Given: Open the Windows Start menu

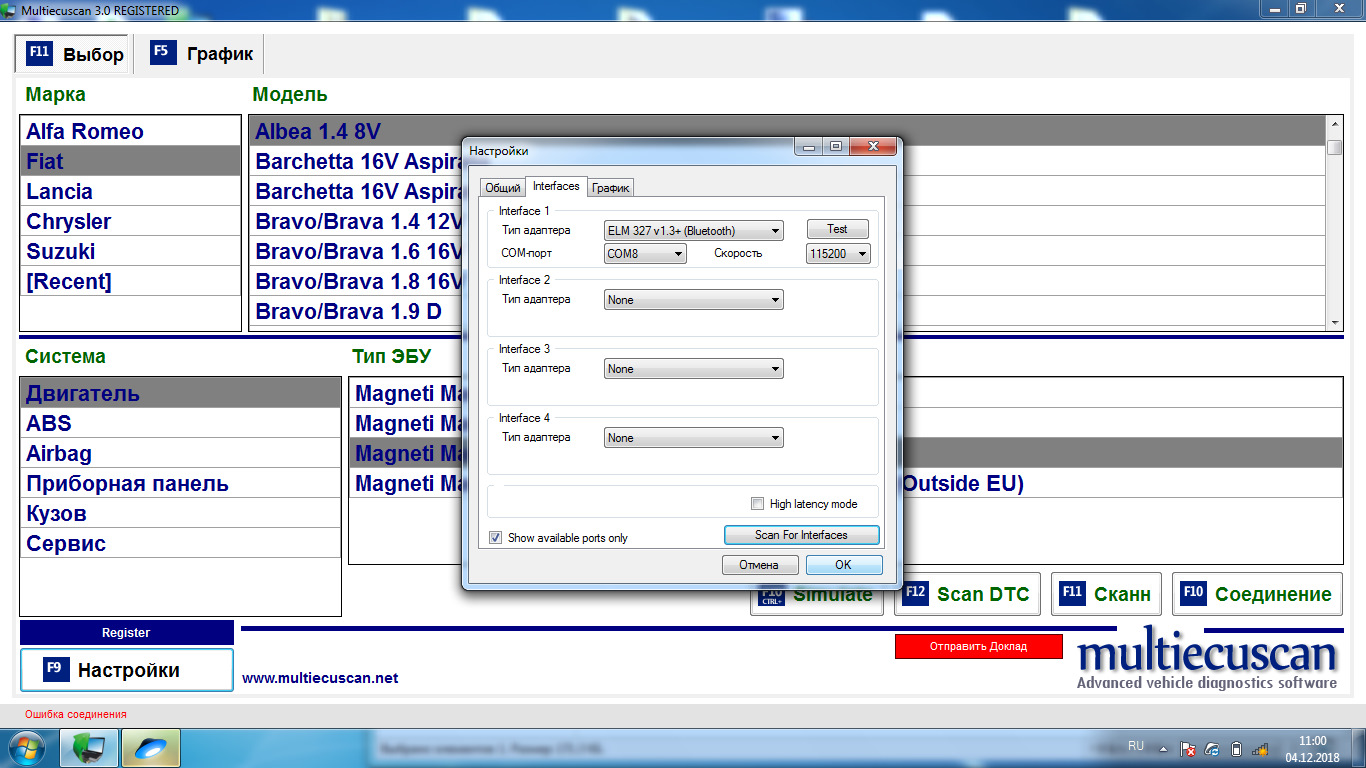Looking at the screenshot, I should 27,747.
